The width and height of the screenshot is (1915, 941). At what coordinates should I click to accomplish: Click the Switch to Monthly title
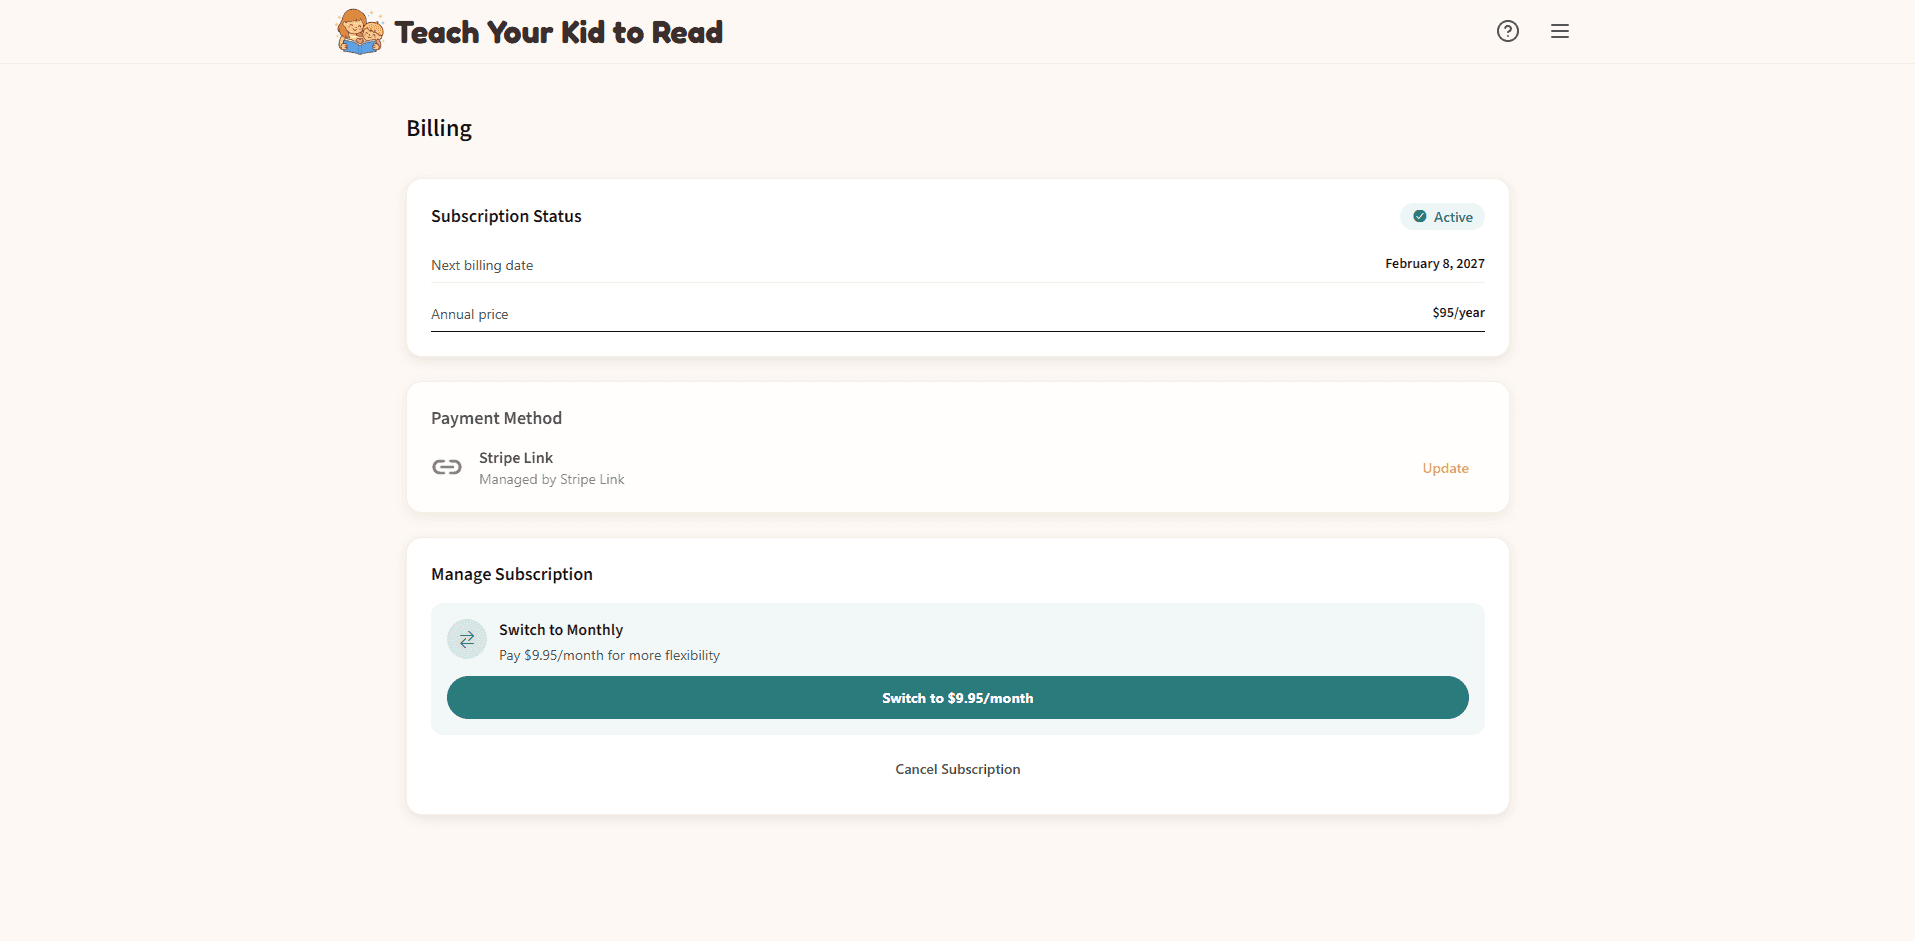coord(561,630)
